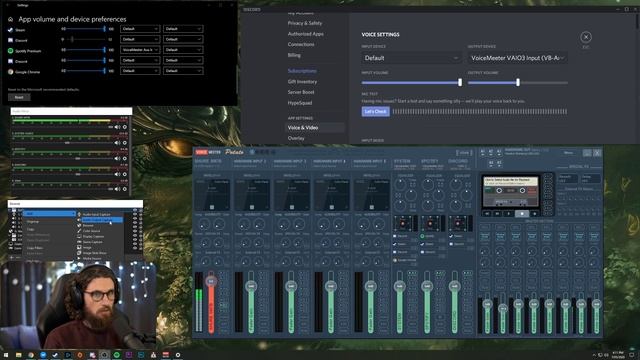This screenshot has width=640, height=360.
Task: Open Spotify Premium VoiceMeeter Aux output dropdown
Action: (140, 50)
